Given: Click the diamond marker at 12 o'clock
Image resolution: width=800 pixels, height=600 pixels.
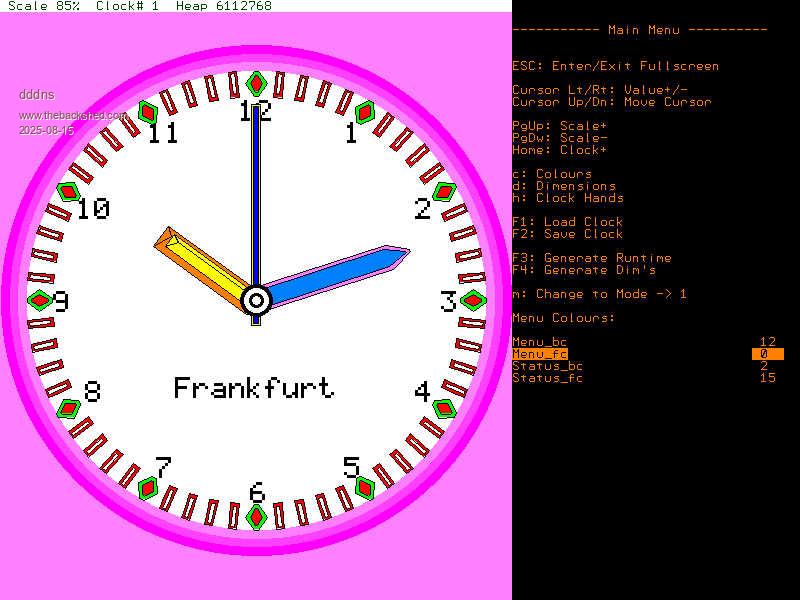Looking at the screenshot, I should pyautogui.click(x=257, y=83).
